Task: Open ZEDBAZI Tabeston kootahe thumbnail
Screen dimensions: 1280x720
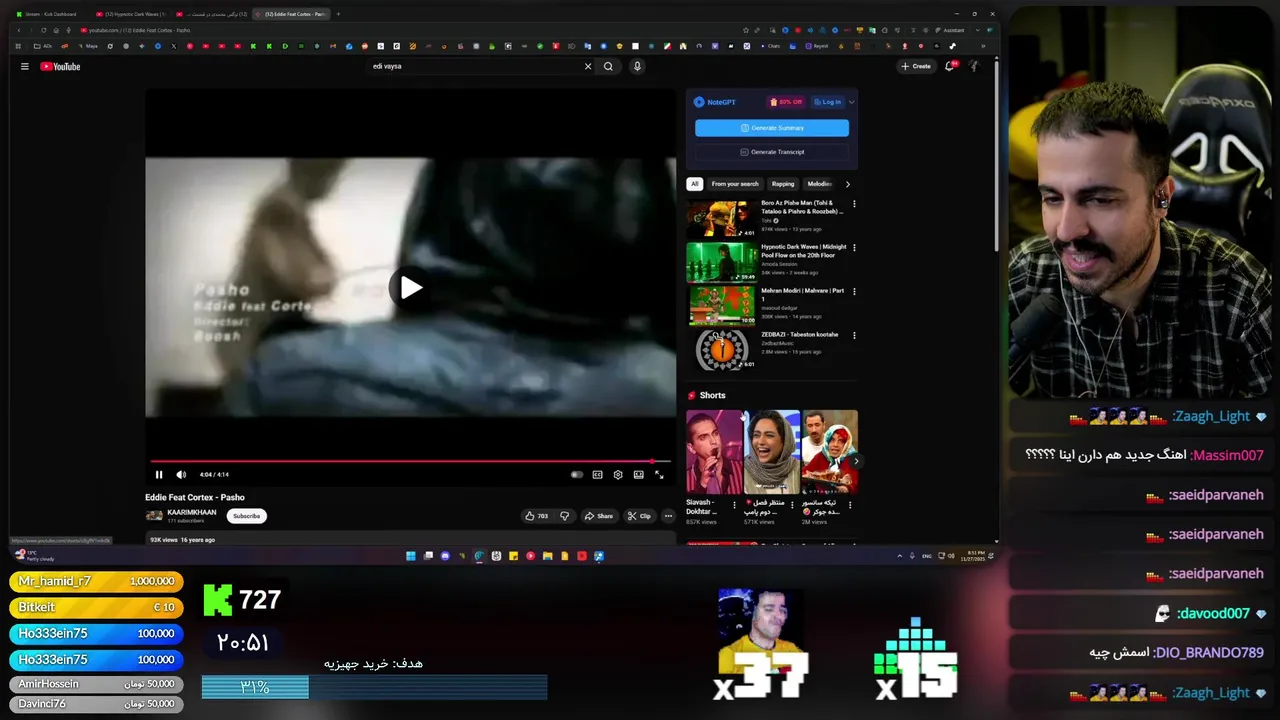Action: (x=721, y=350)
